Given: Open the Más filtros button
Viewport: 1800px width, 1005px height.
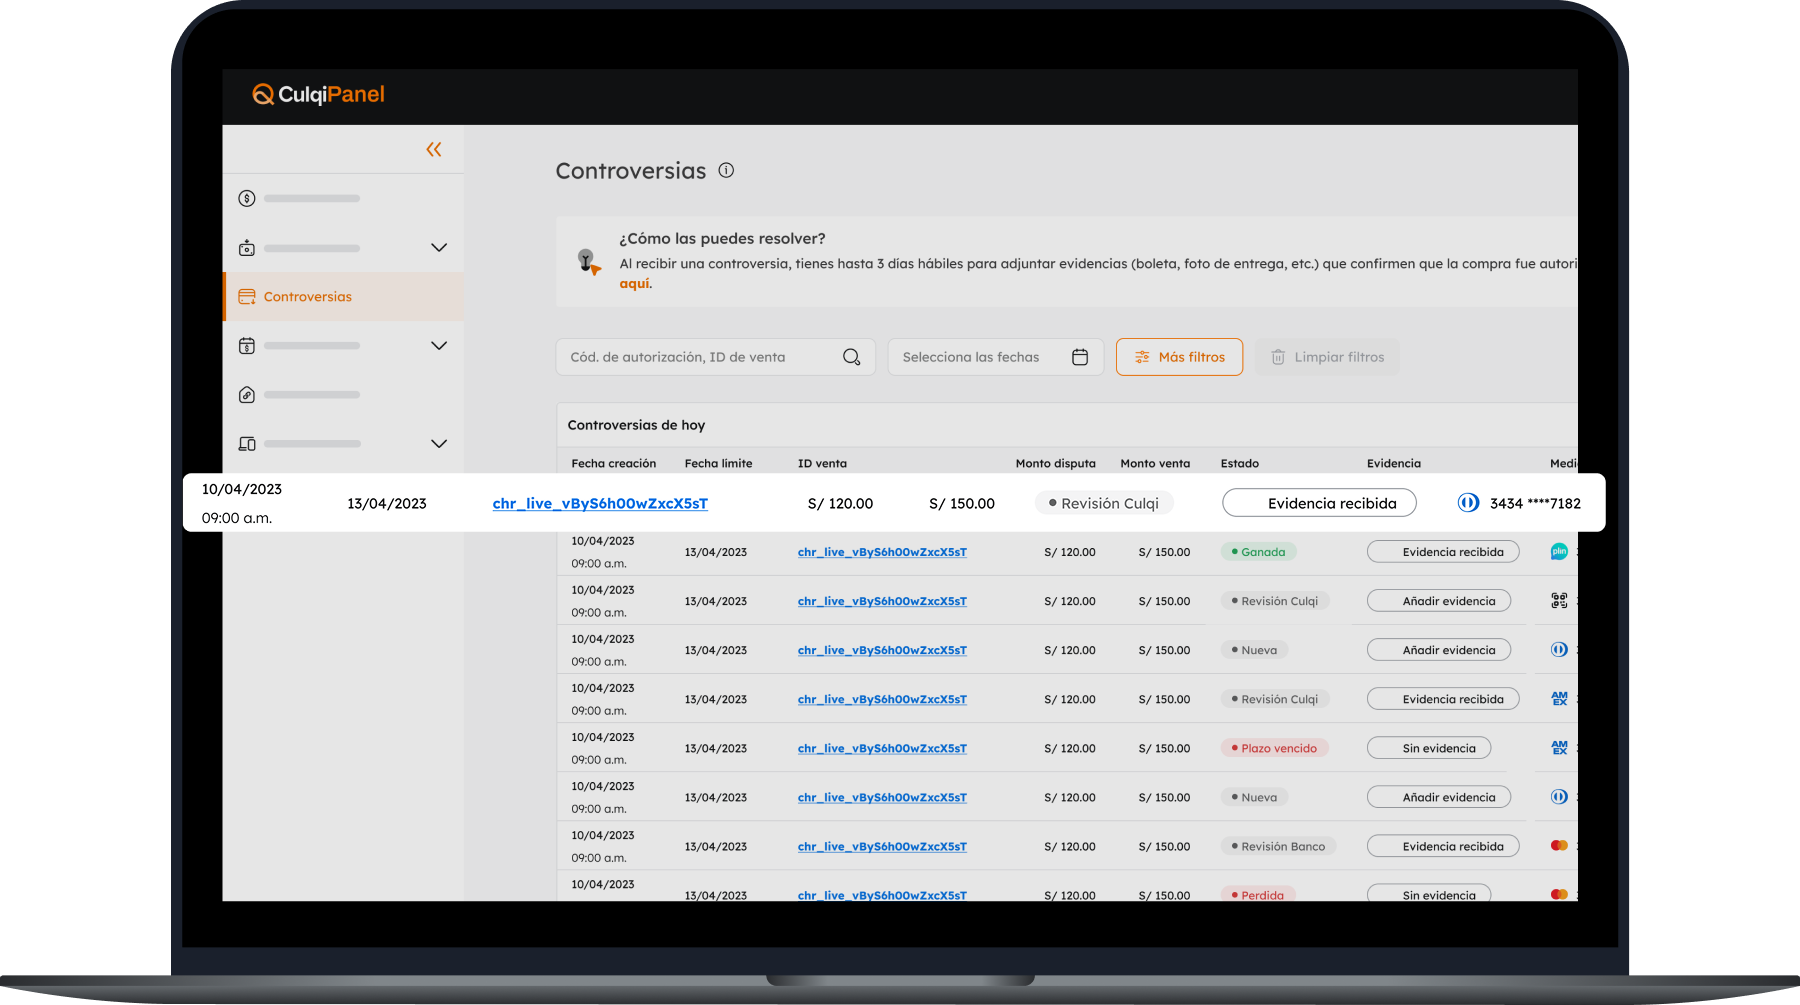Looking at the screenshot, I should point(1179,357).
